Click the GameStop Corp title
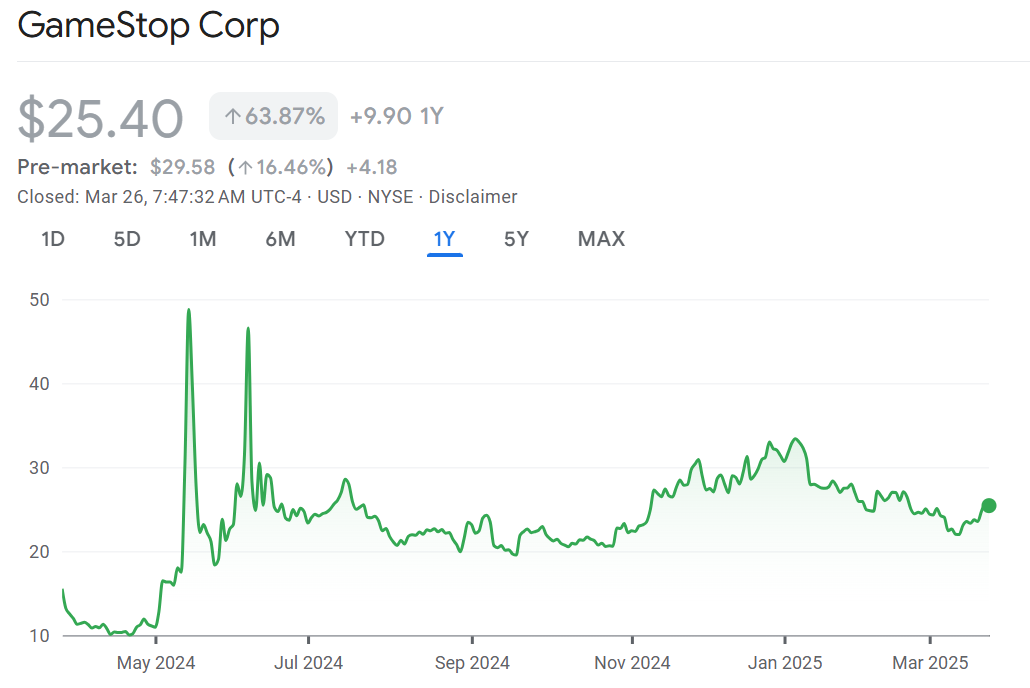 pos(148,26)
